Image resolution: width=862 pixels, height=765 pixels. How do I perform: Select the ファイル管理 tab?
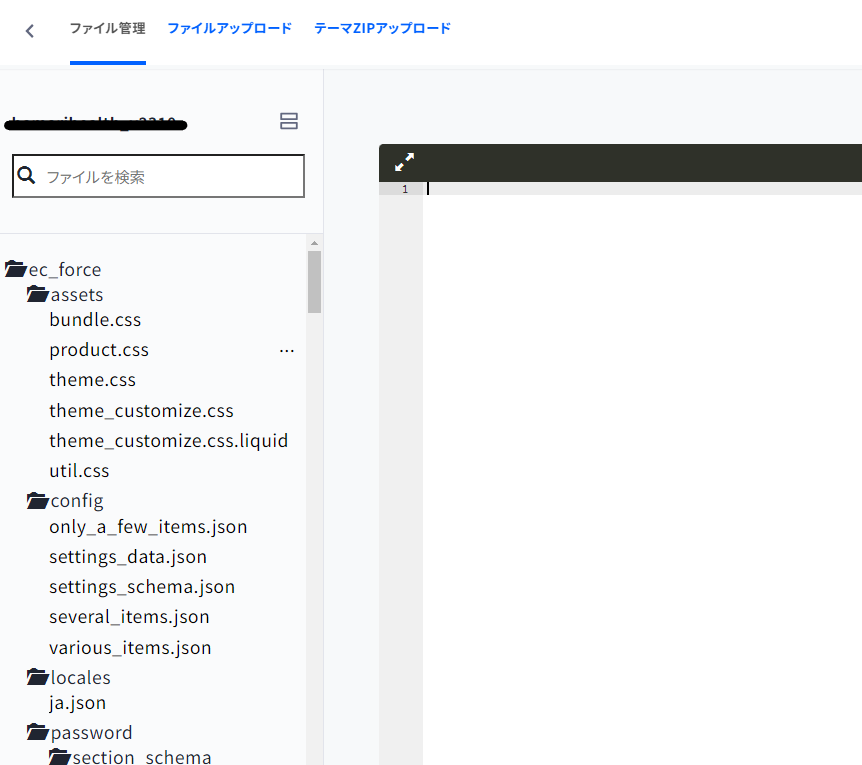[x=107, y=29]
